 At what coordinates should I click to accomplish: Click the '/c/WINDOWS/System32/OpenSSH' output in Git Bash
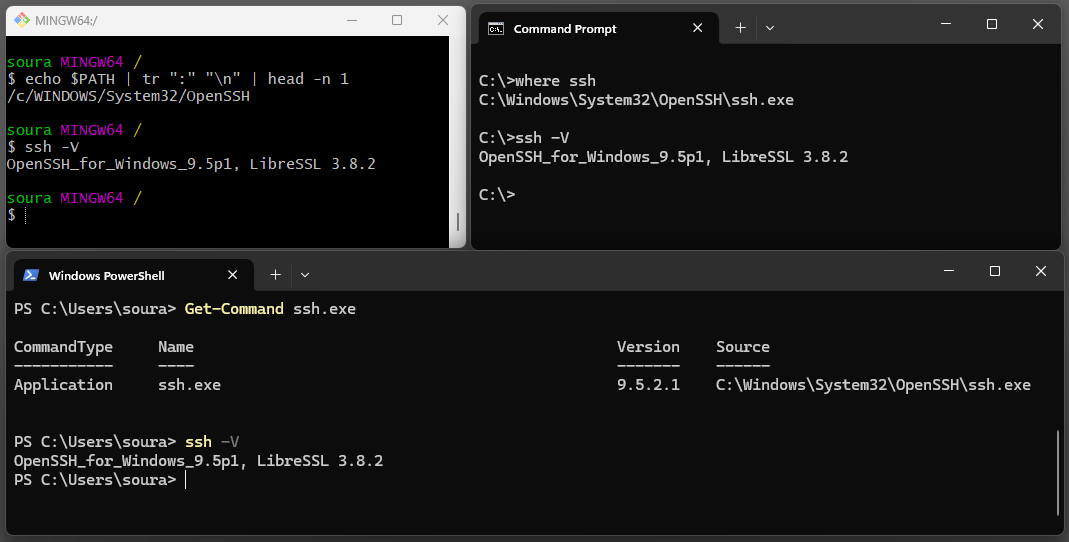pos(128,96)
